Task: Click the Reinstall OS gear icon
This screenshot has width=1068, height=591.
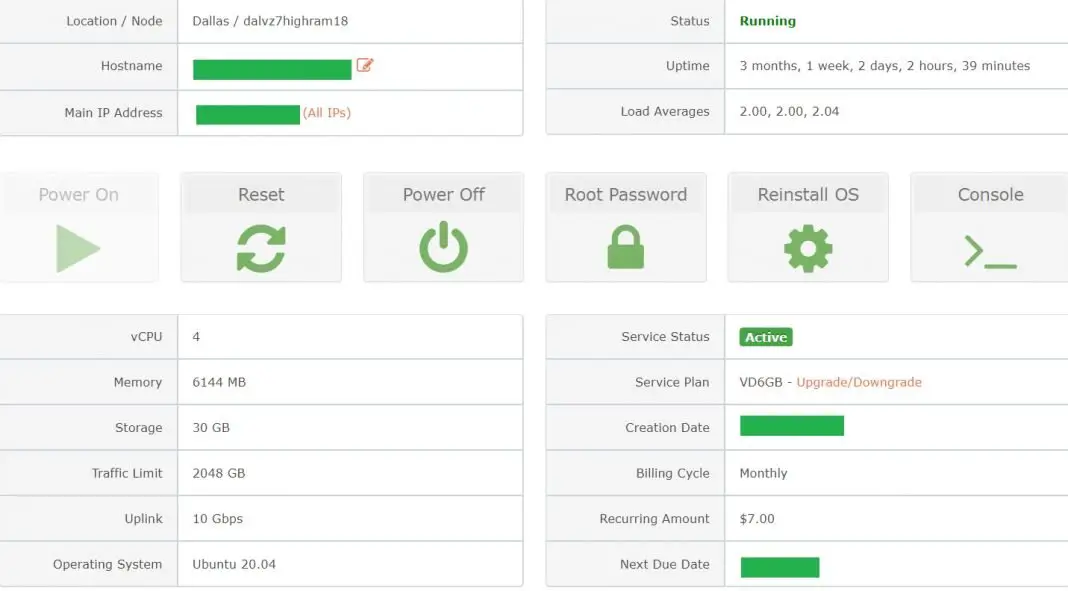Action: pos(808,248)
